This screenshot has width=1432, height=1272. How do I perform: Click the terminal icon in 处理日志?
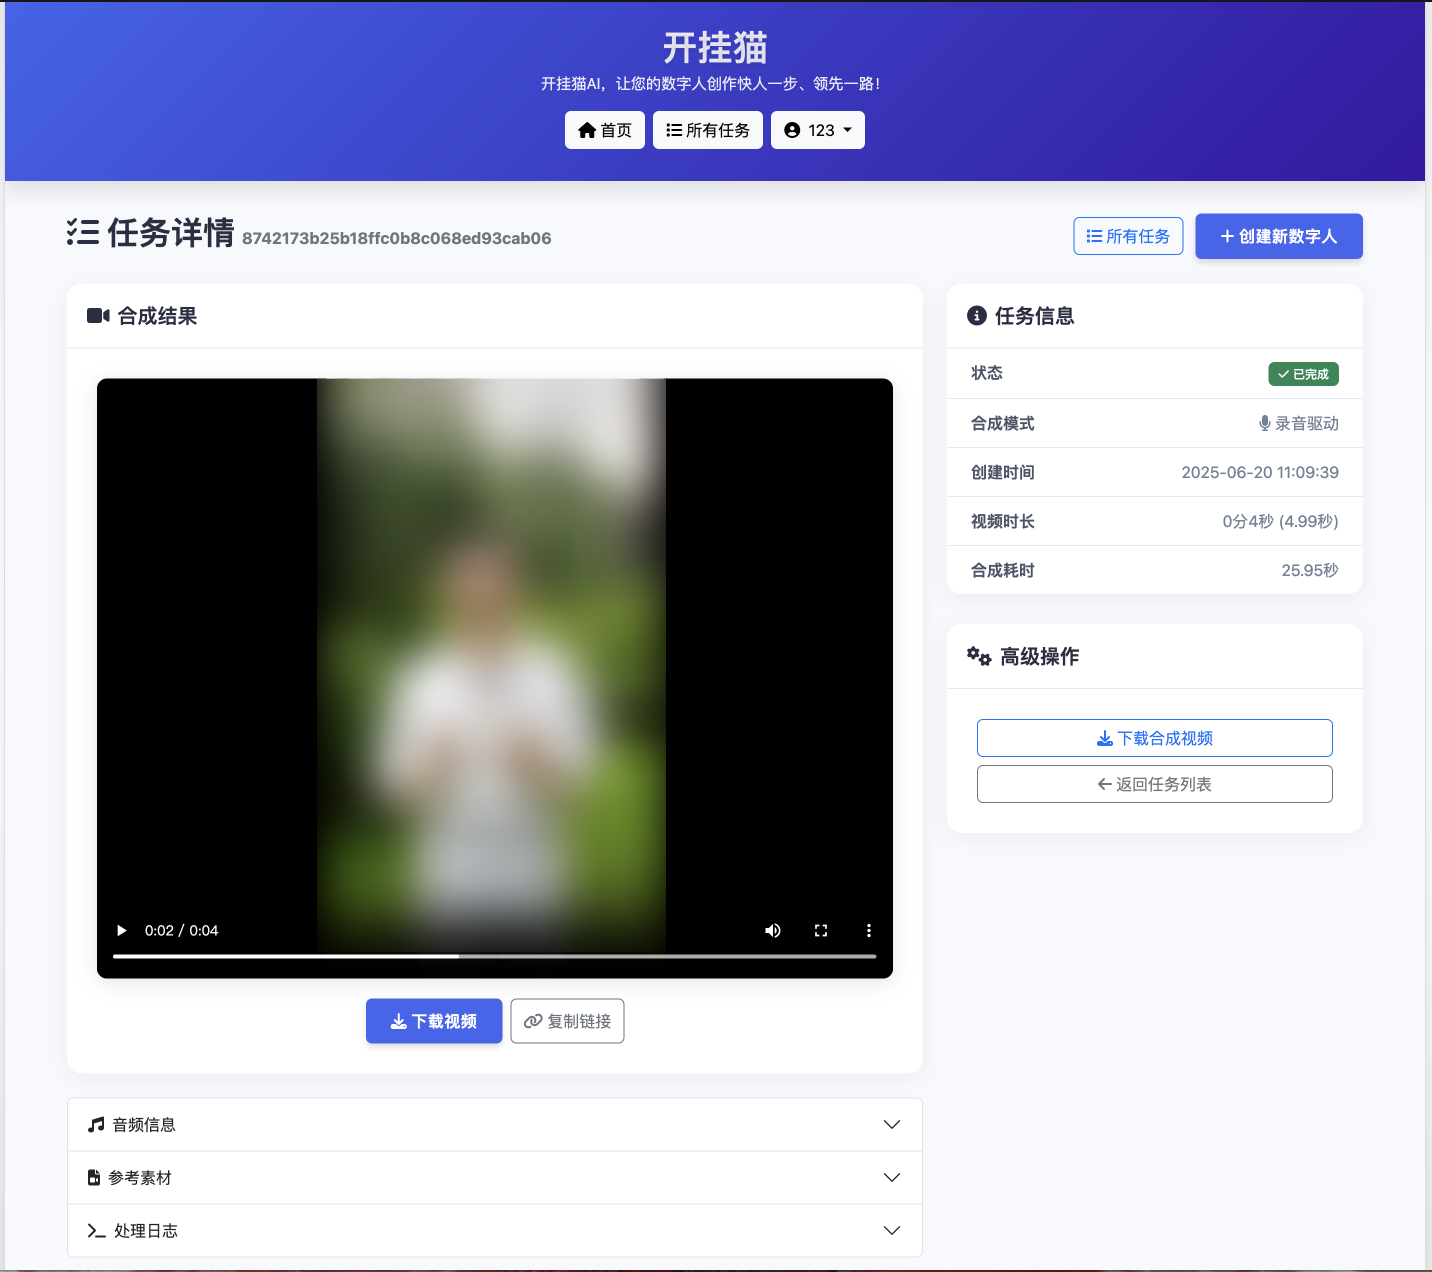point(97,1231)
